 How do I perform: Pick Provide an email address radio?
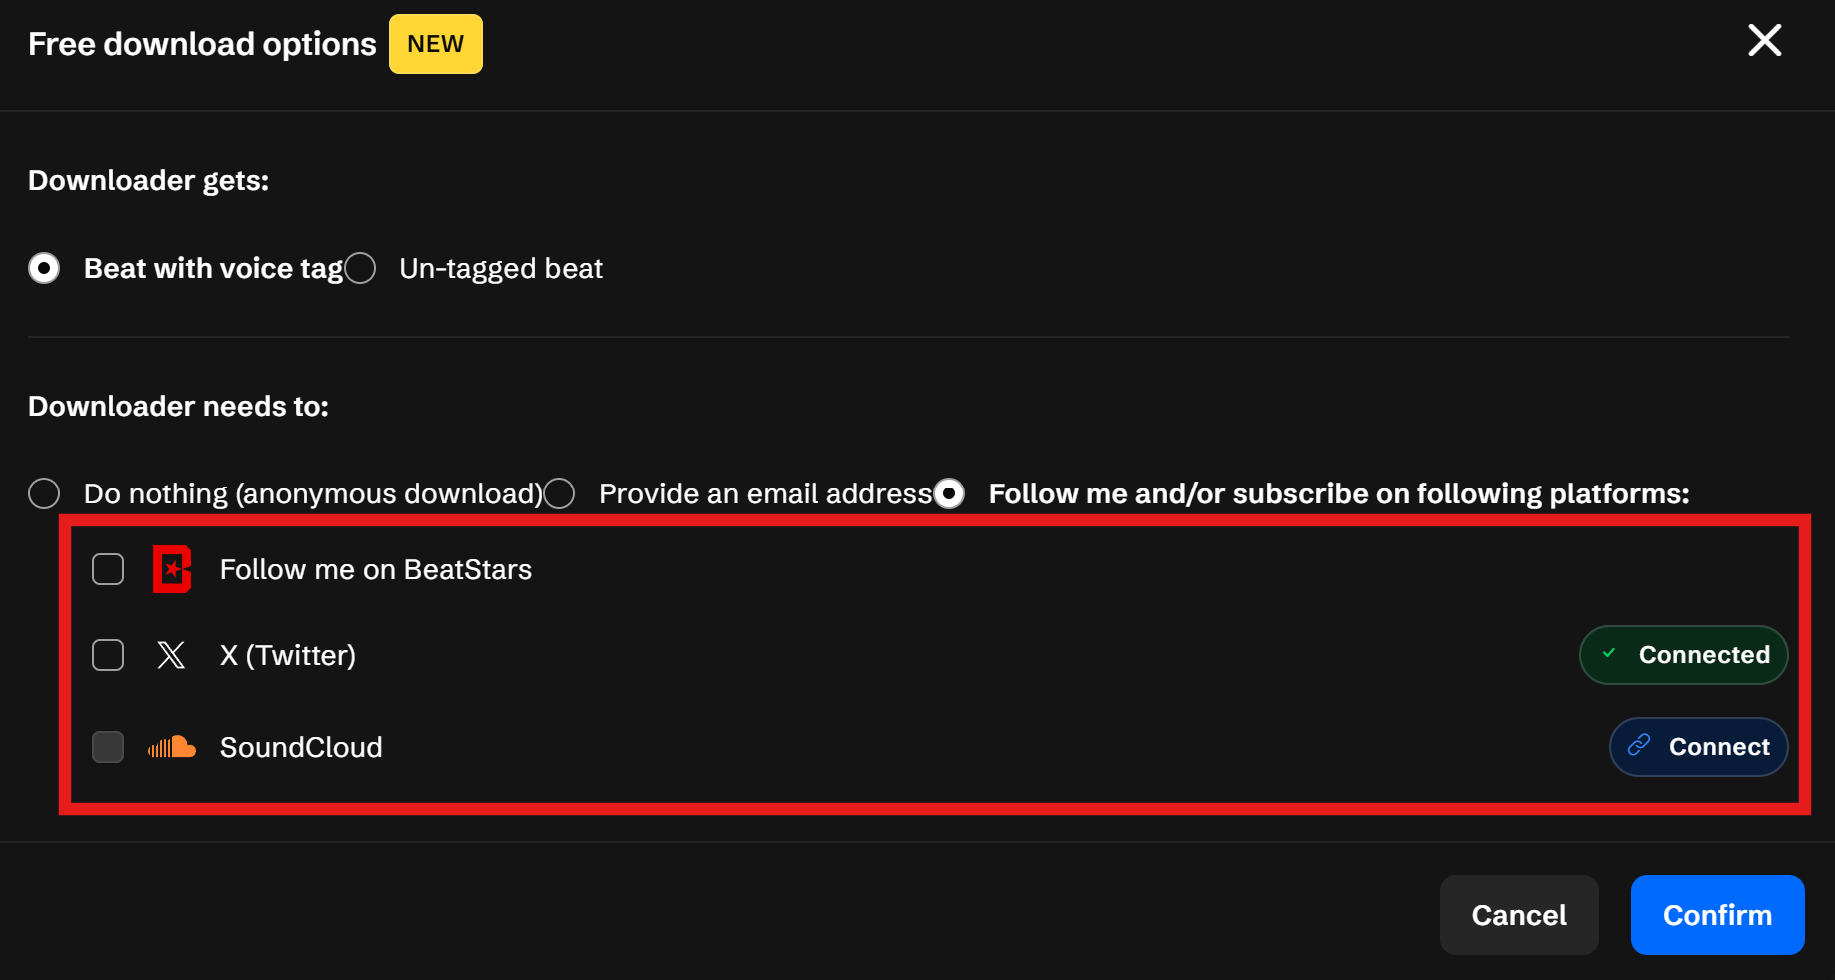tap(560, 493)
